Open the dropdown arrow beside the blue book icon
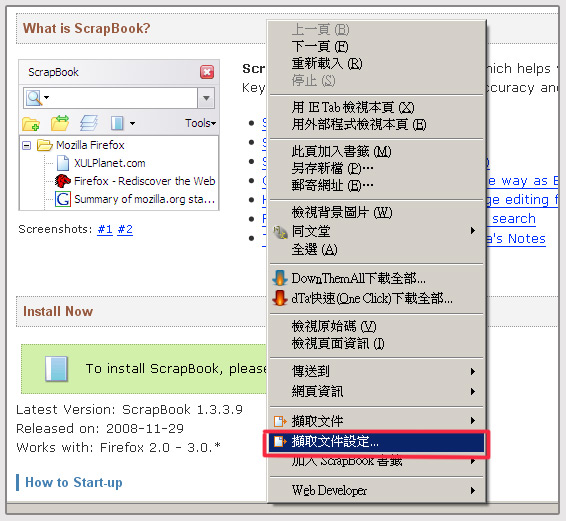The image size is (566, 521). tap(132, 123)
